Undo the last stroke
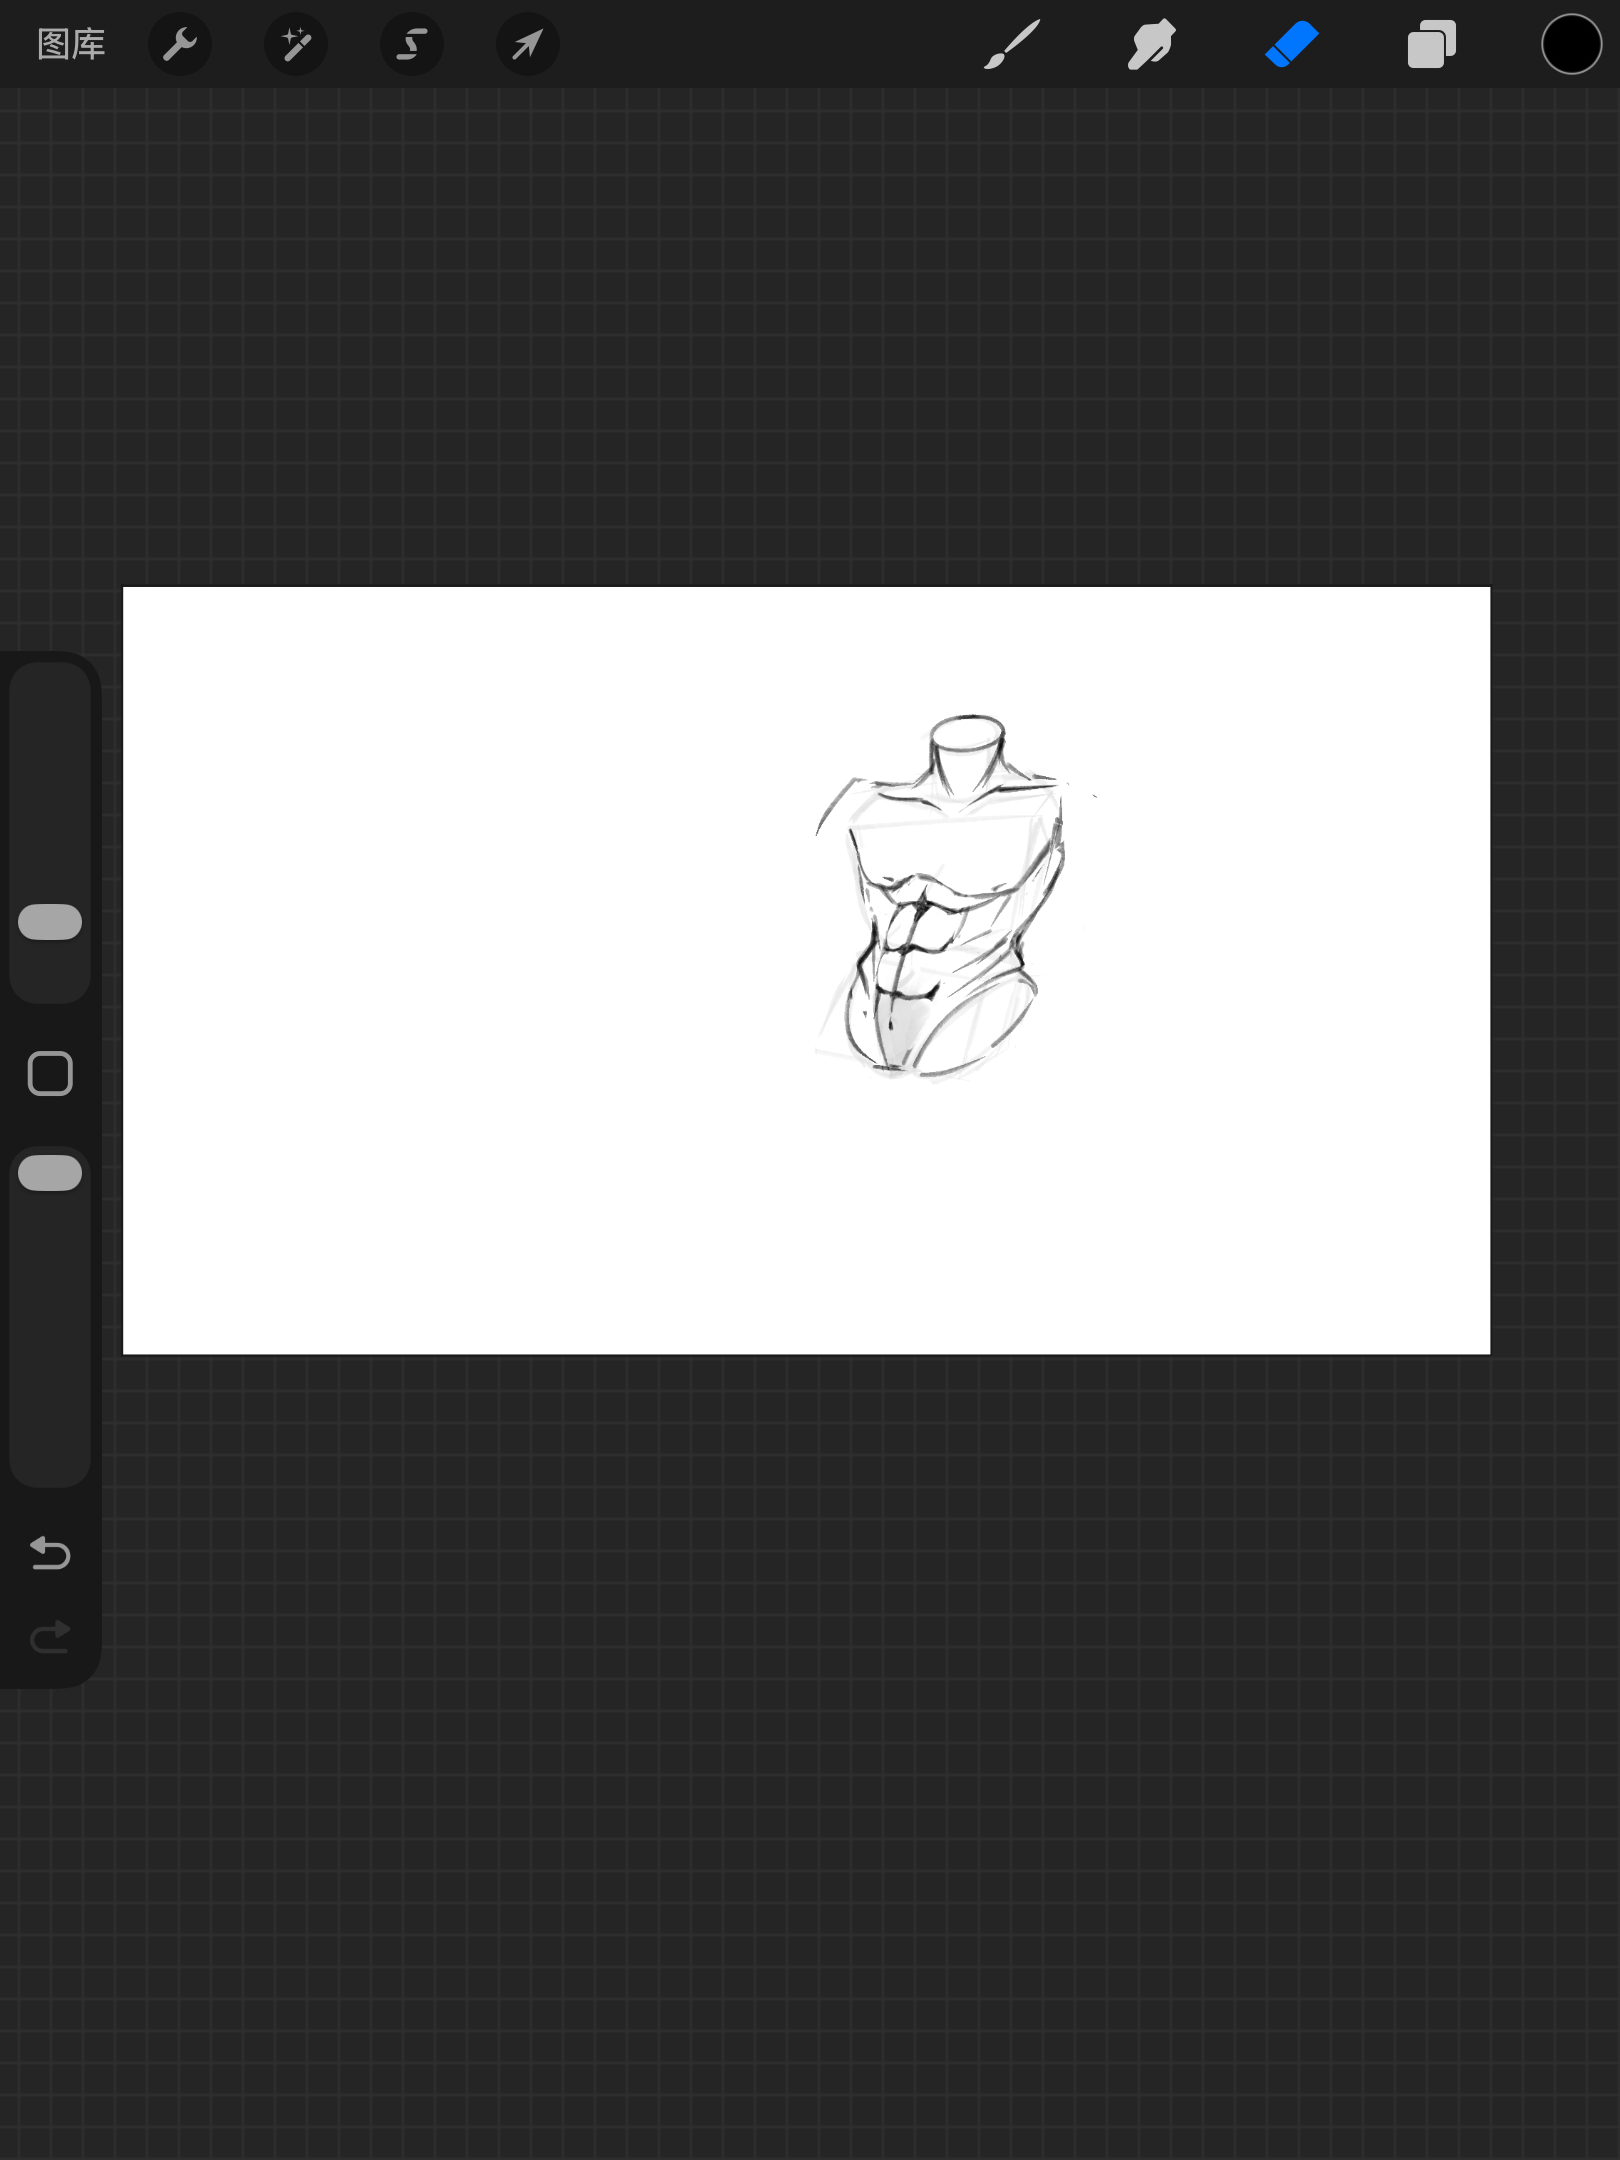 (50, 1553)
